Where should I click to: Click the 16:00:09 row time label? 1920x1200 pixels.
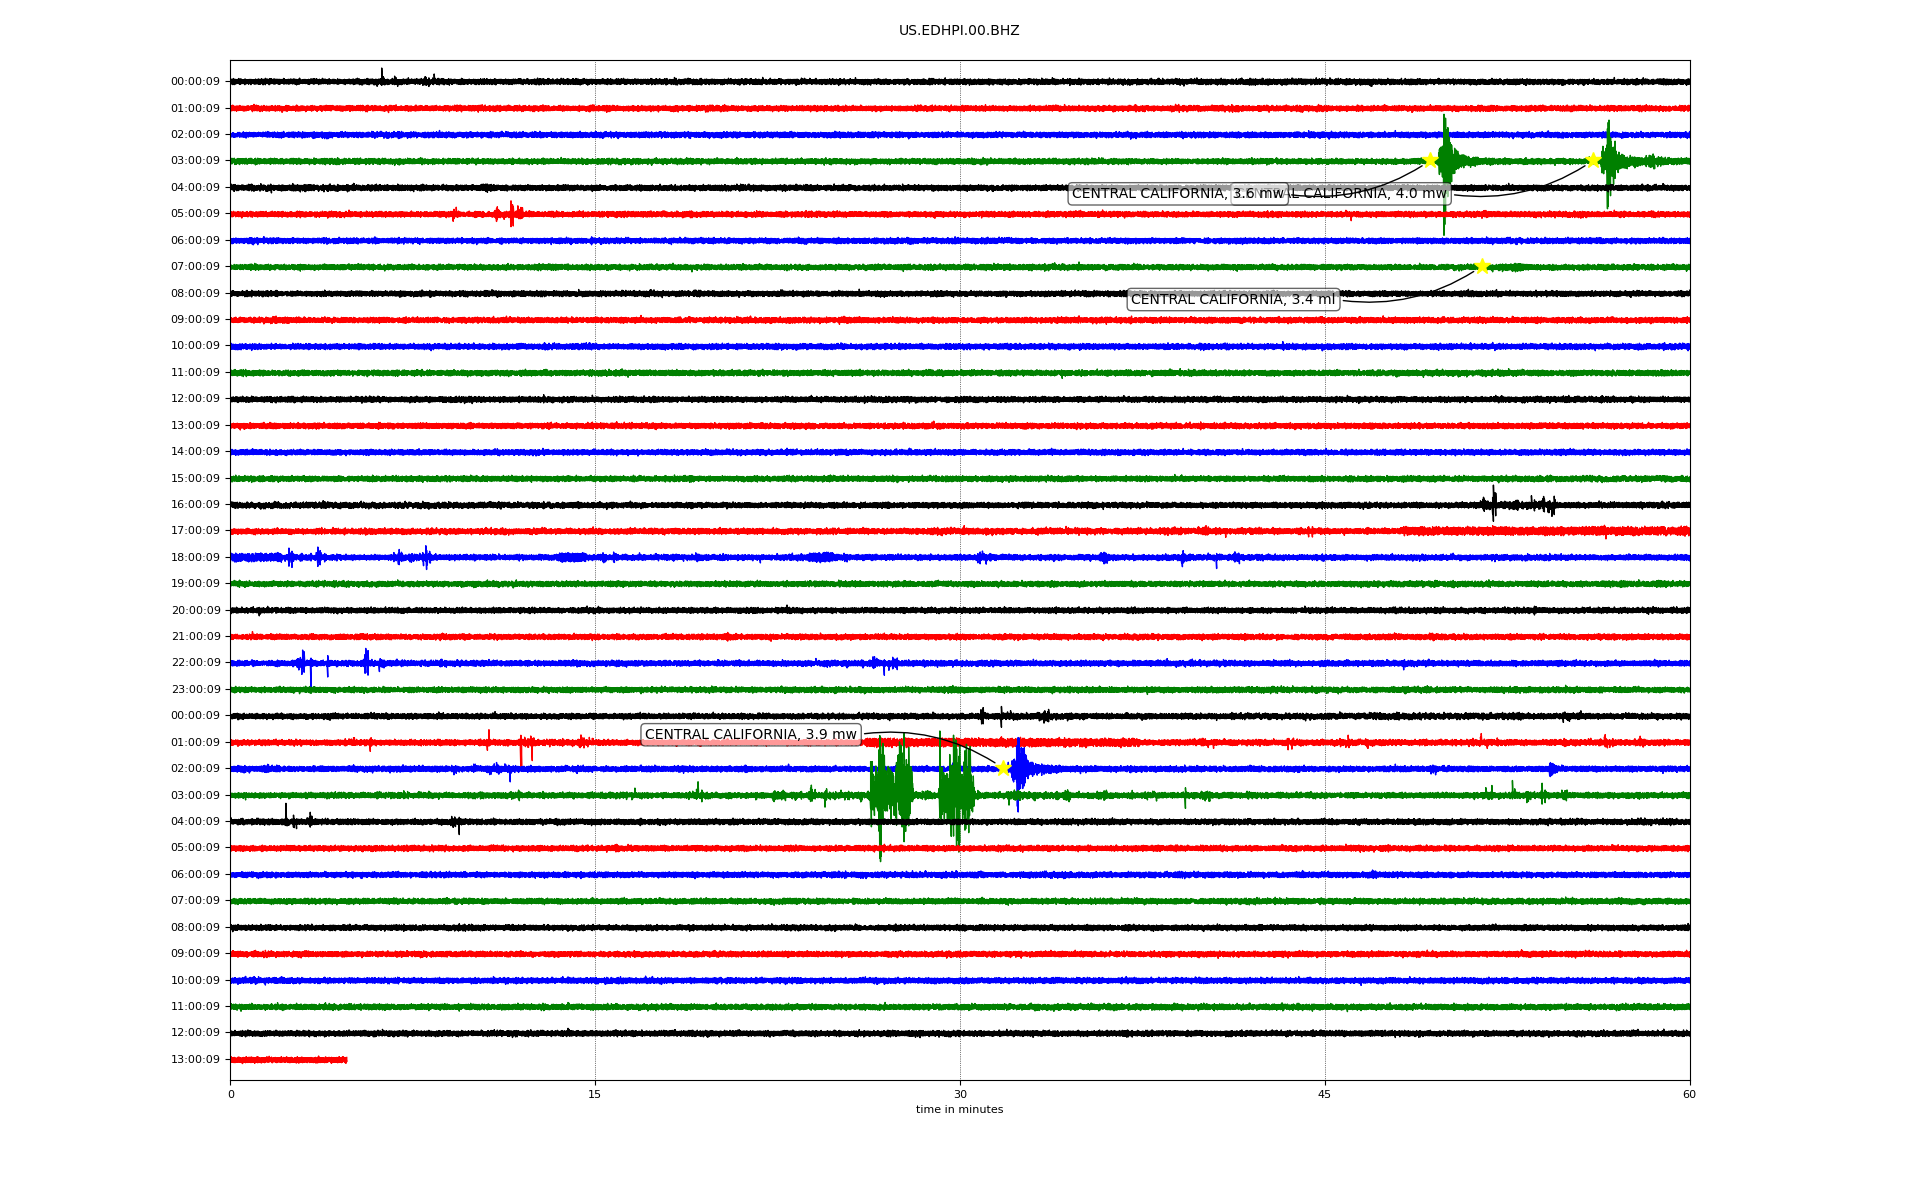tap(195, 505)
